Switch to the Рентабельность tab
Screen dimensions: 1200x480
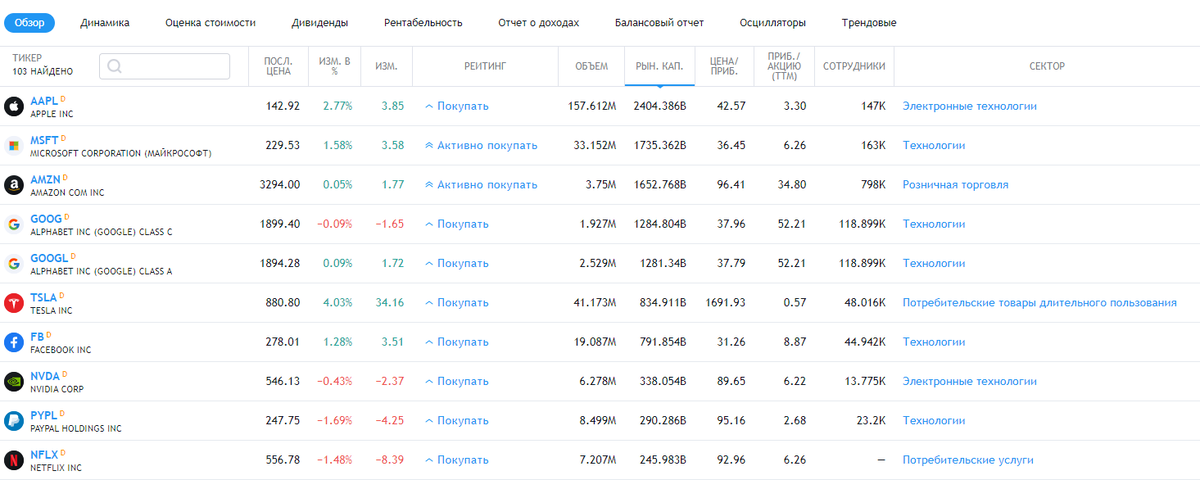click(x=423, y=22)
